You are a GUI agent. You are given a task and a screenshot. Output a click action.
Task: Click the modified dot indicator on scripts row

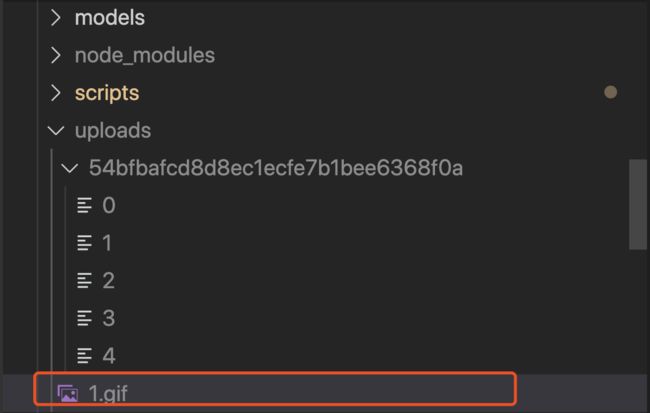[x=610, y=92]
